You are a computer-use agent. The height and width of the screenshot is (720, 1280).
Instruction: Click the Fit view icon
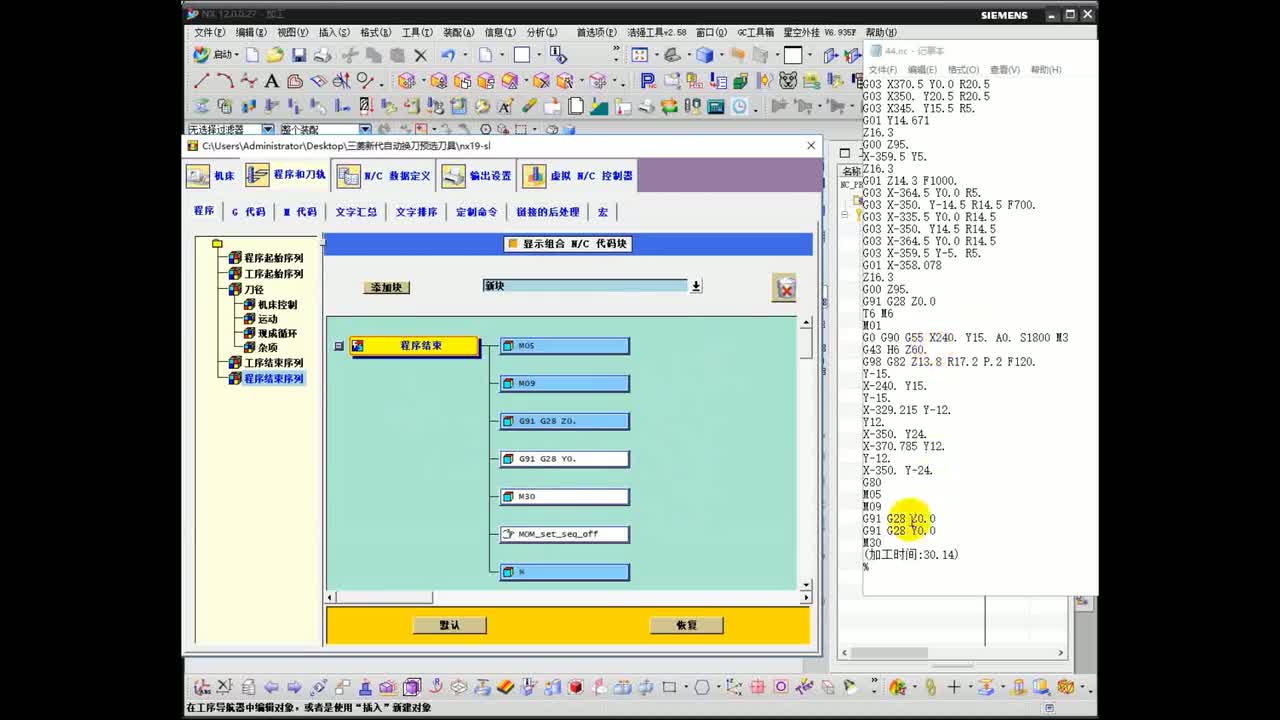(x=640, y=55)
